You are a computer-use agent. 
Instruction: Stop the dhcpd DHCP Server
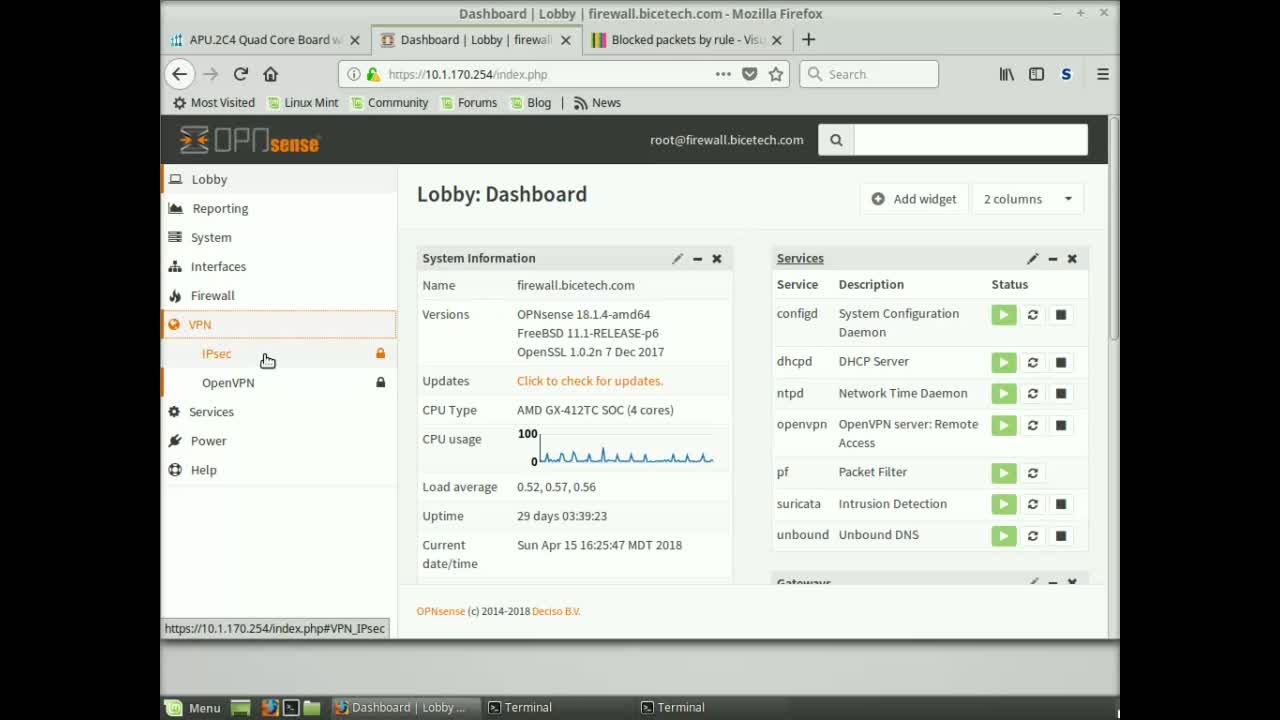click(x=1061, y=362)
